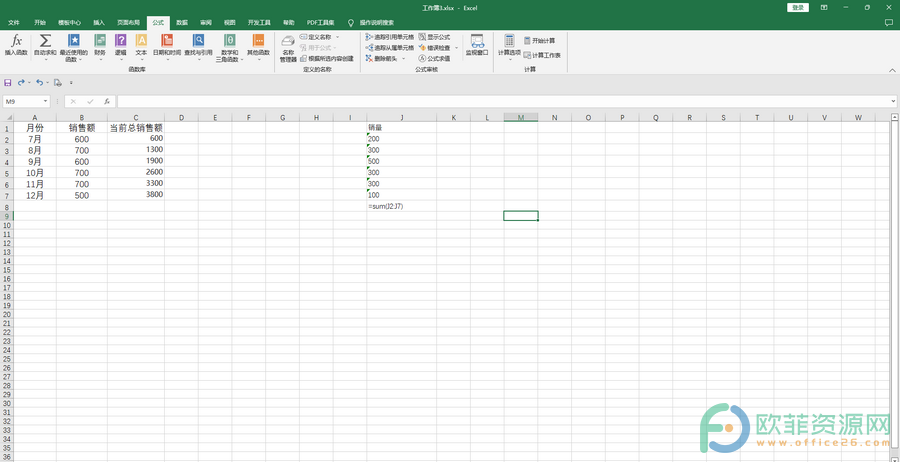Open the comments icon at ribbon right
The image size is (900, 462).
(x=889, y=22)
